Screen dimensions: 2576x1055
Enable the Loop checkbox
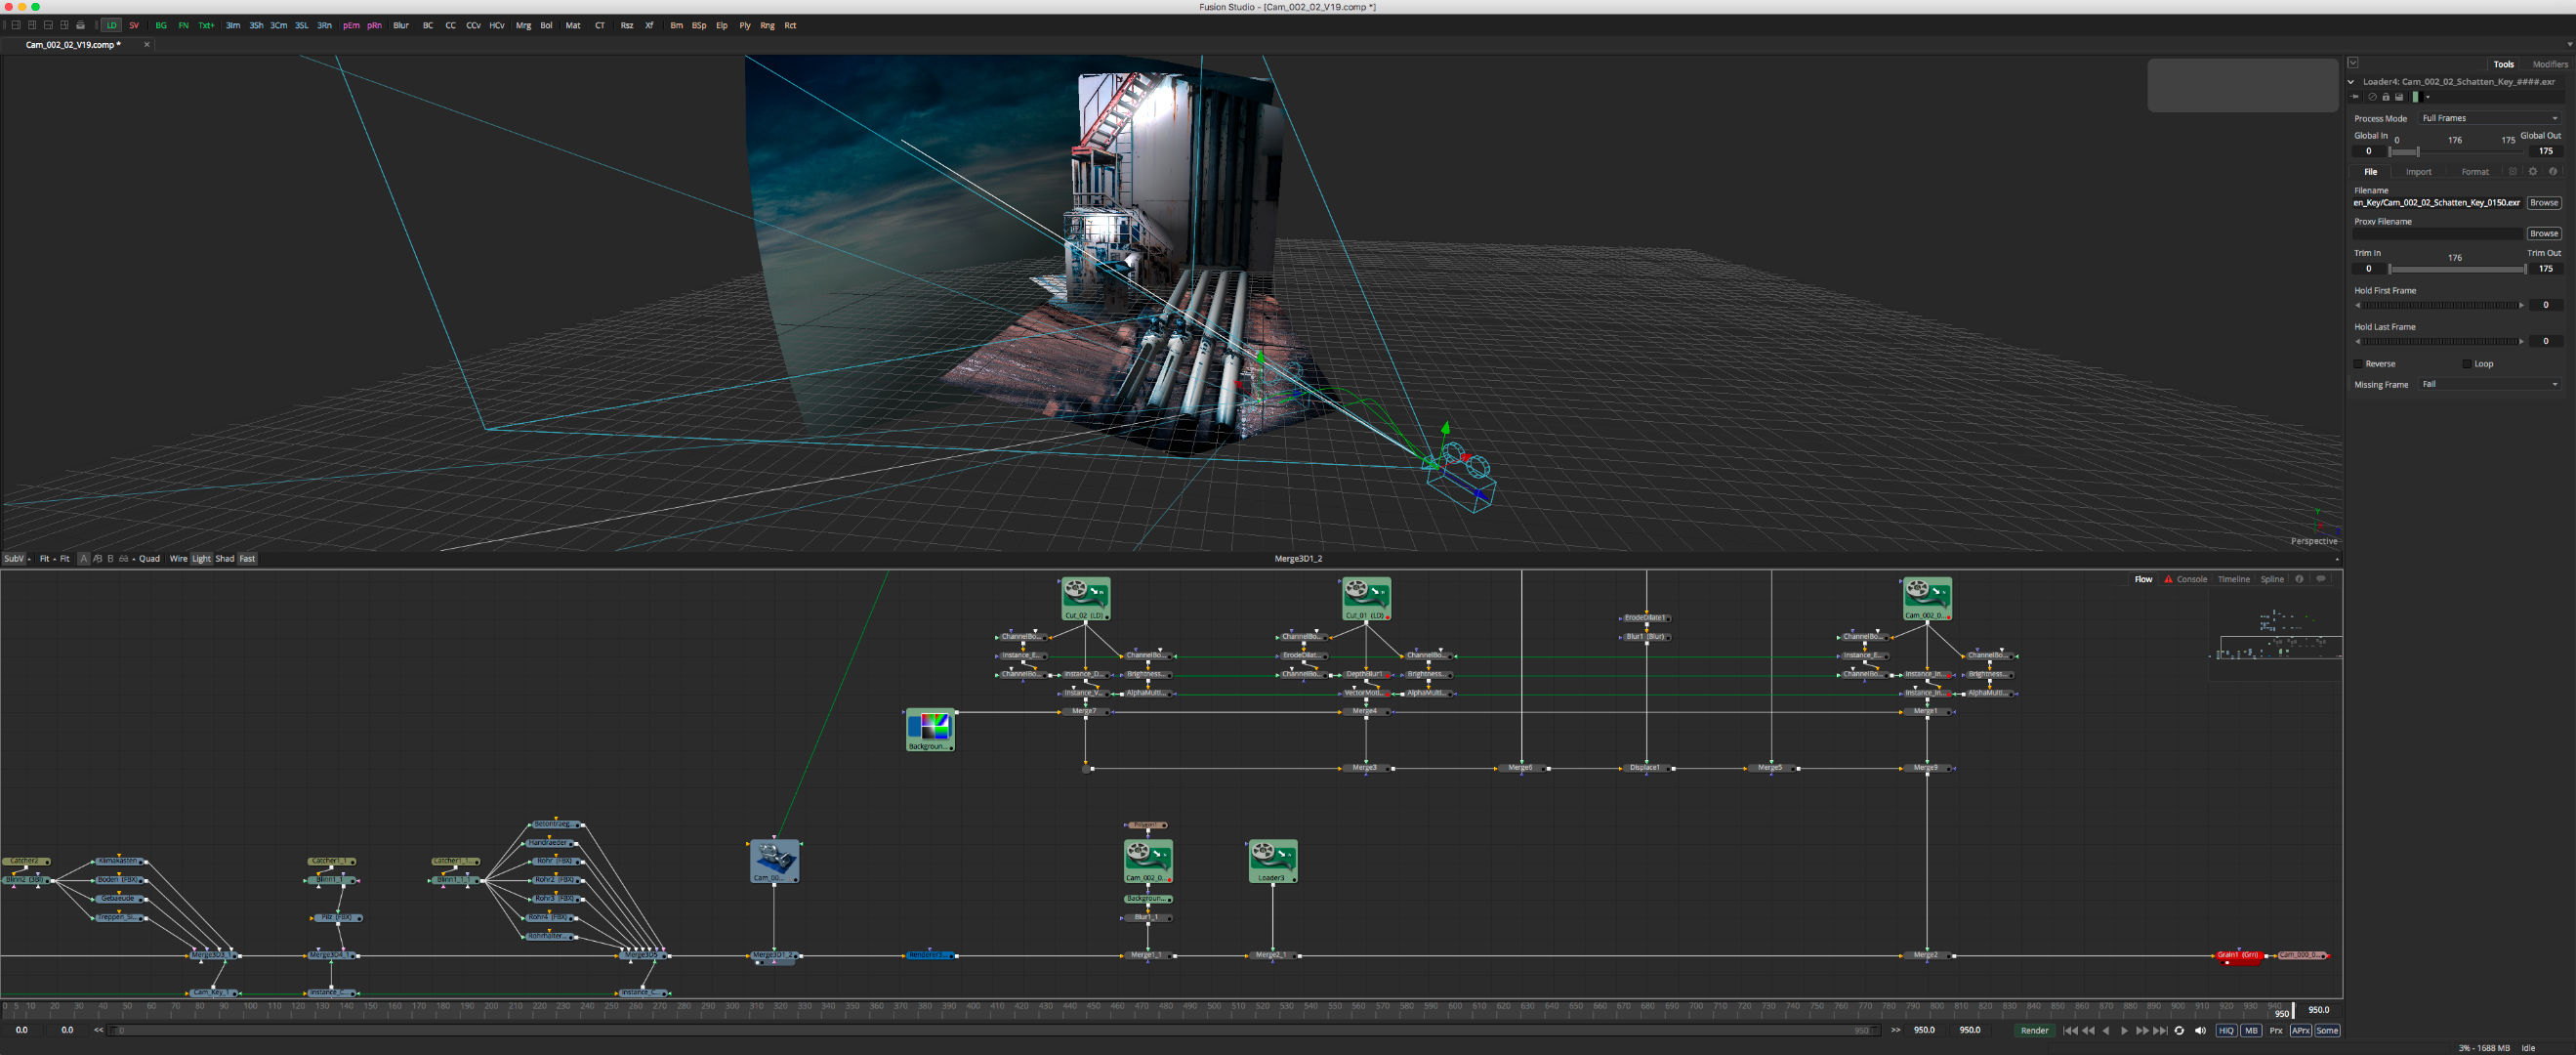[2466, 364]
